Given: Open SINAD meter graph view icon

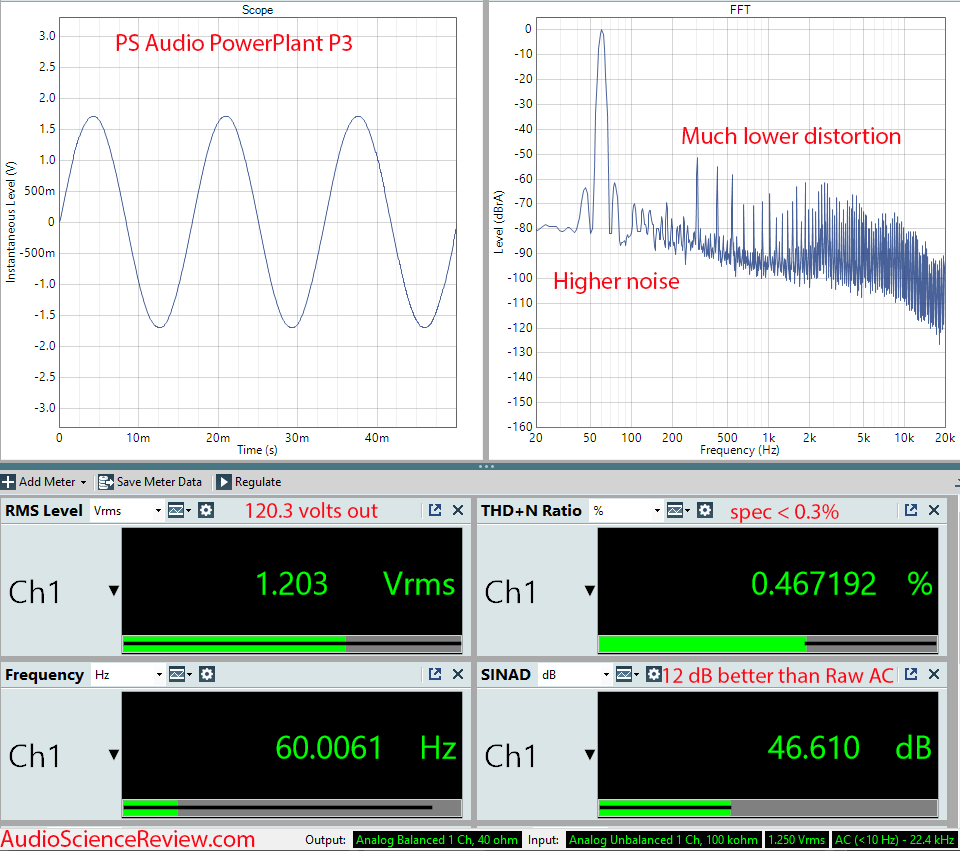Looking at the screenshot, I should tap(627, 675).
